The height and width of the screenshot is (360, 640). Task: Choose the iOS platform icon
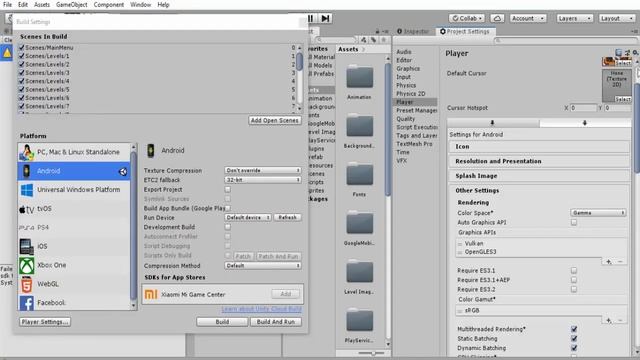click(27, 247)
